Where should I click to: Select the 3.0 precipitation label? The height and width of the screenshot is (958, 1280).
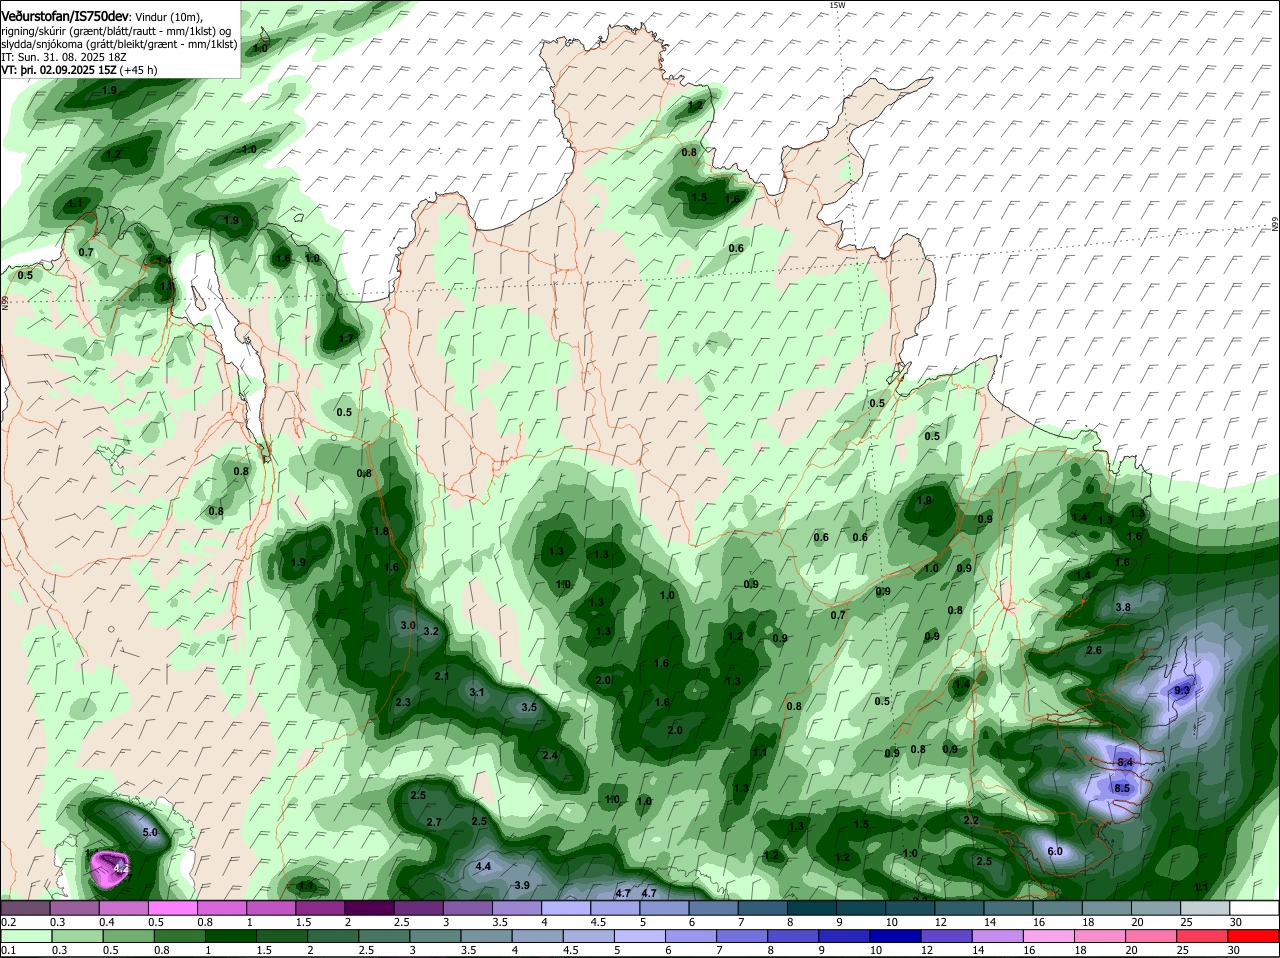click(x=407, y=625)
